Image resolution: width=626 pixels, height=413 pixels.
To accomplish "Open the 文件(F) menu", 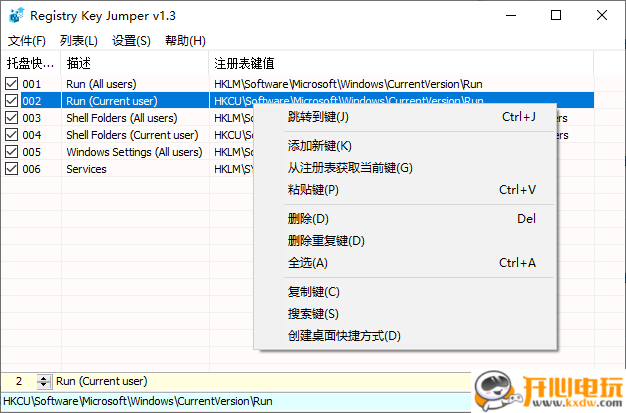I will point(27,41).
